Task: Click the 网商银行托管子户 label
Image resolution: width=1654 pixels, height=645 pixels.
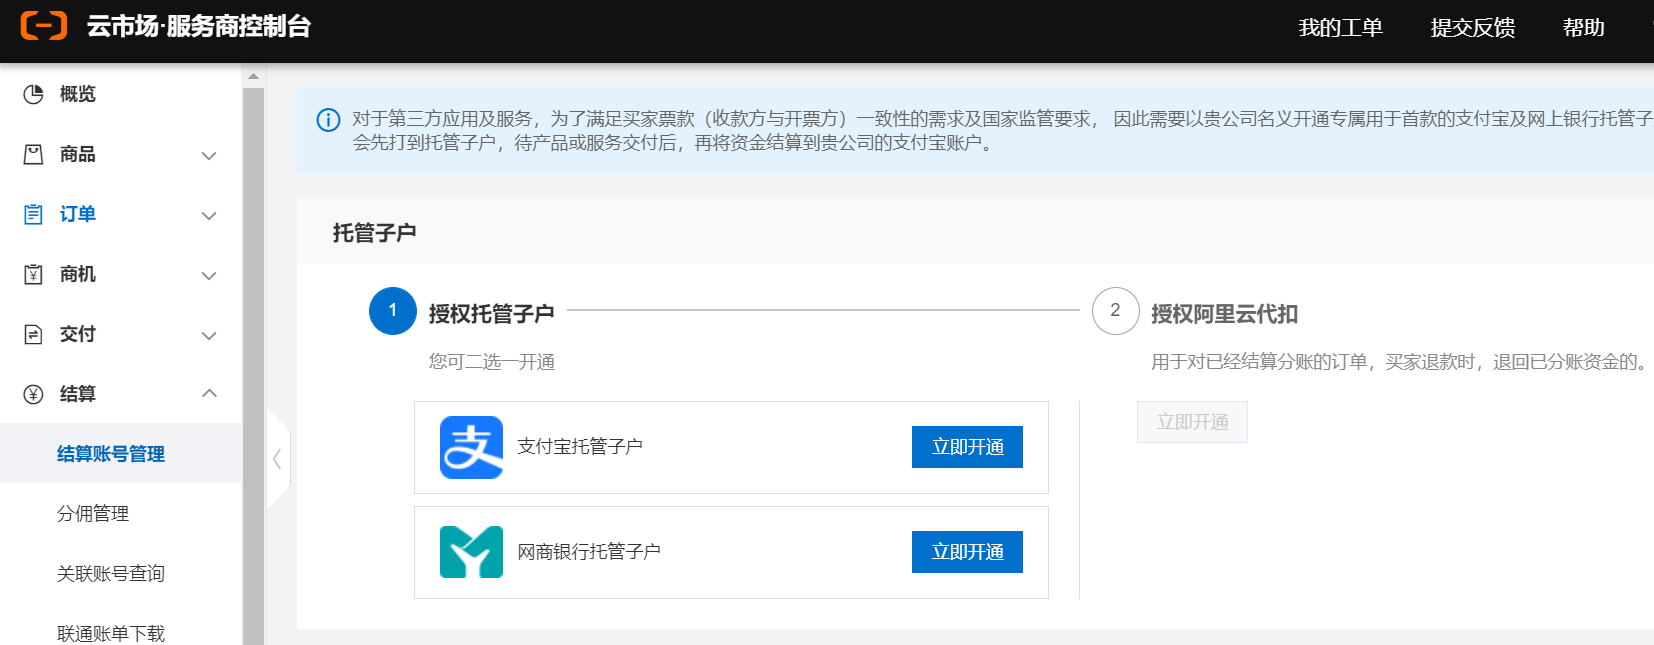Action: click(589, 551)
